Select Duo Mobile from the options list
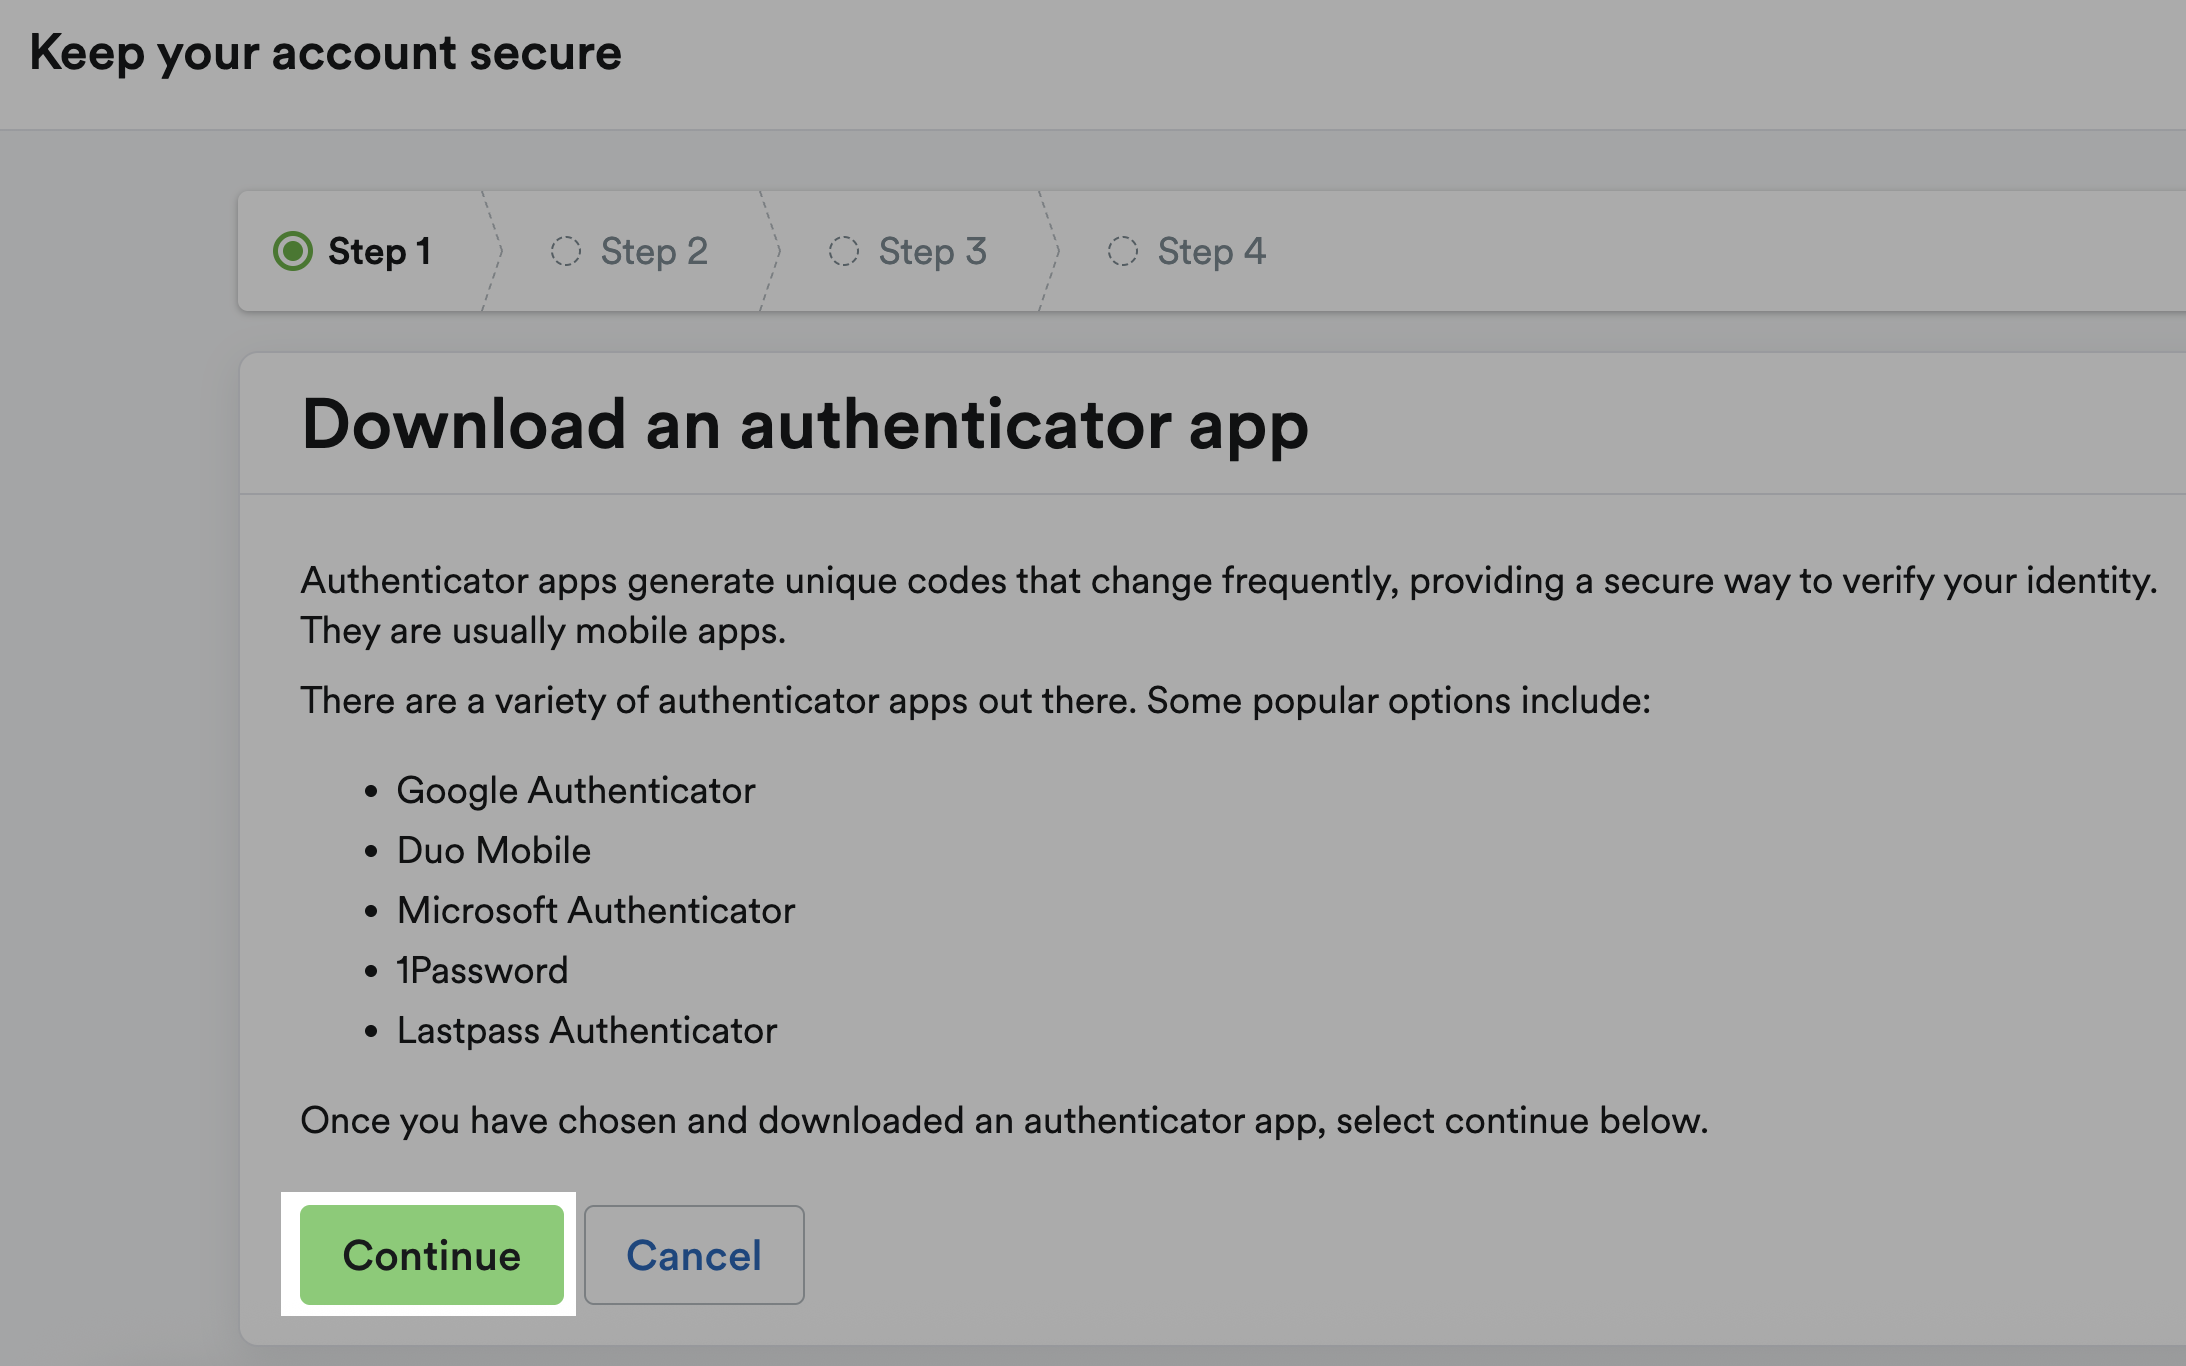The width and height of the screenshot is (2186, 1366). pos(494,850)
